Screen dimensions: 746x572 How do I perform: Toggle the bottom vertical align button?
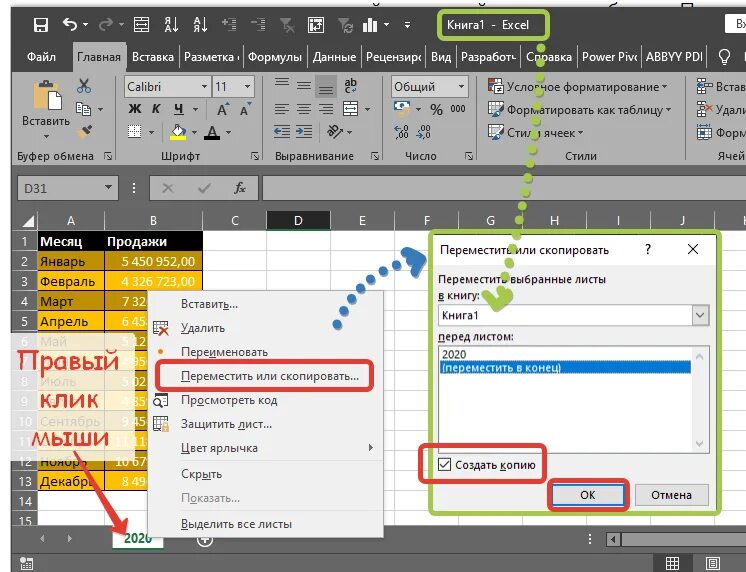(326, 86)
